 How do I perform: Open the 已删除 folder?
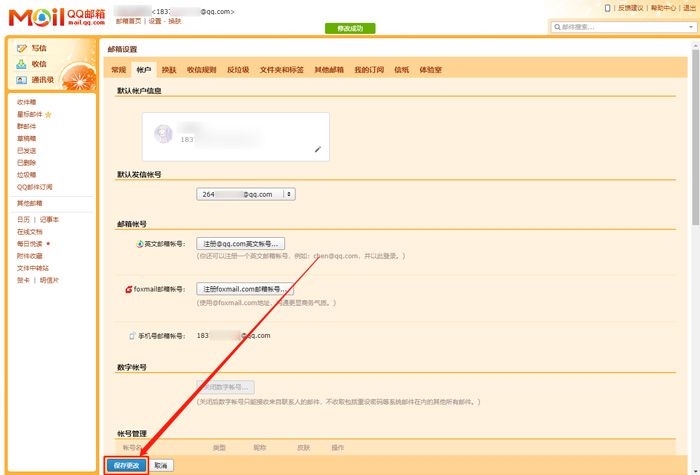[26, 163]
